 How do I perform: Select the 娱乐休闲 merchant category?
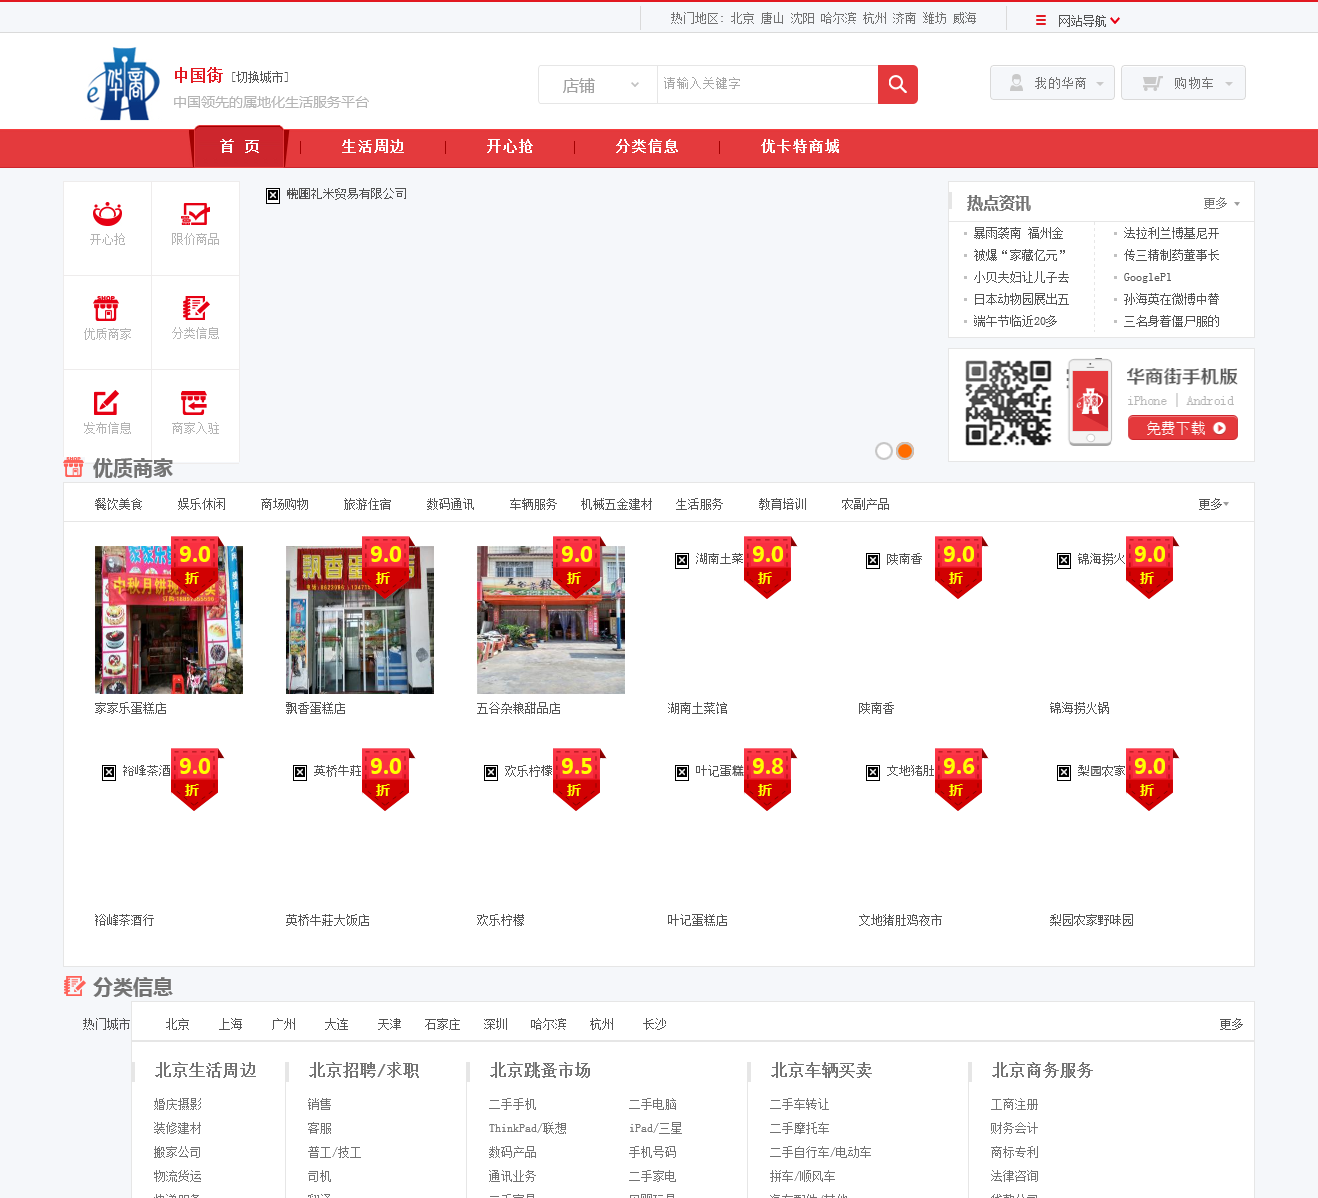pyautogui.click(x=201, y=504)
